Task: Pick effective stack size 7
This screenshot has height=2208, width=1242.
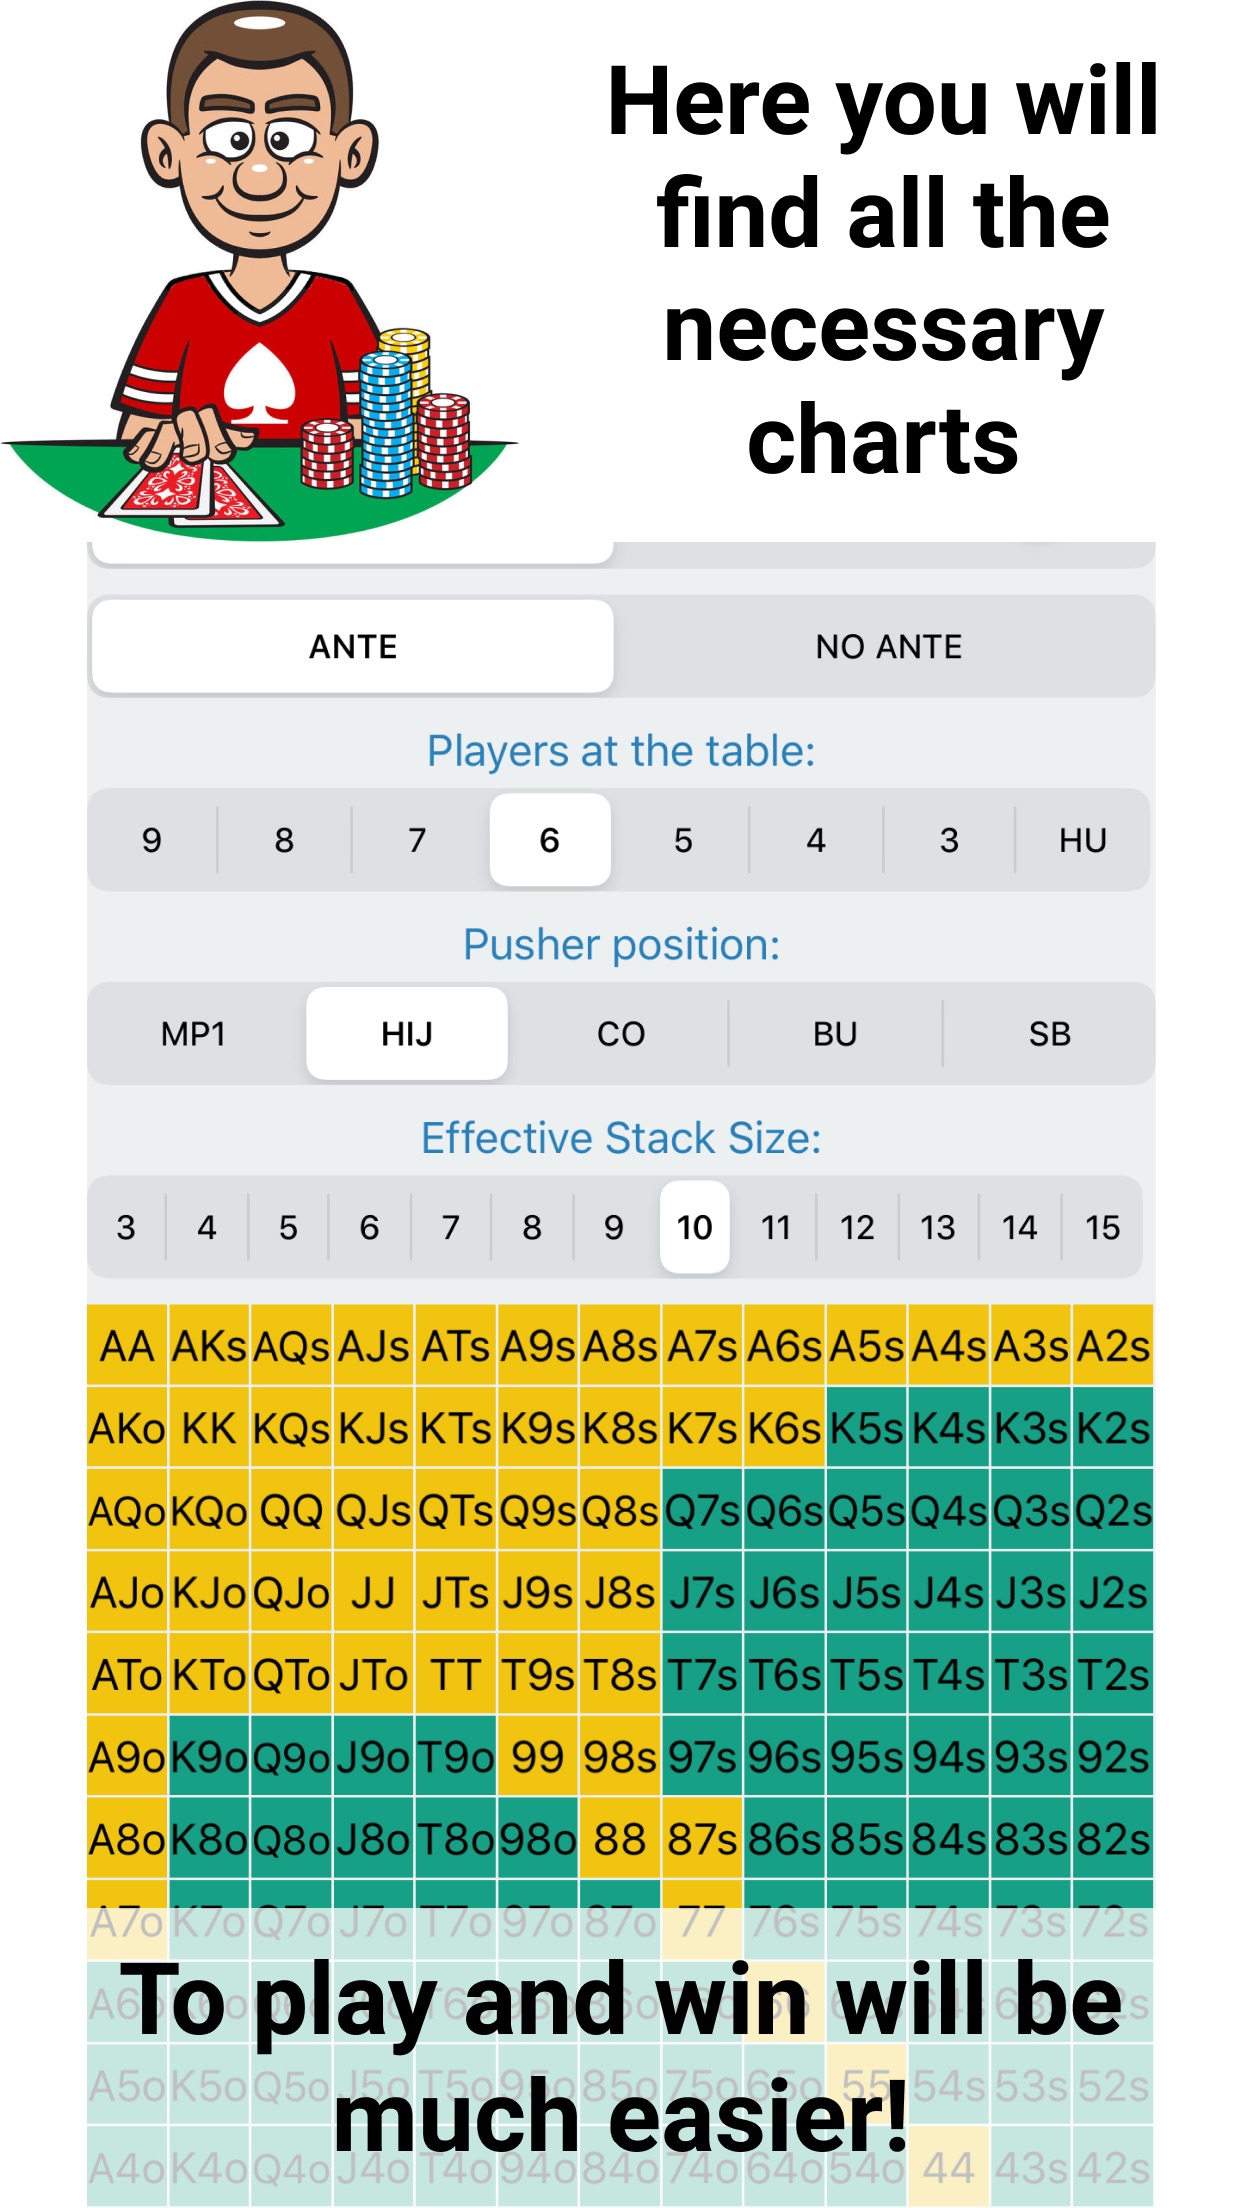Action: [x=451, y=1227]
